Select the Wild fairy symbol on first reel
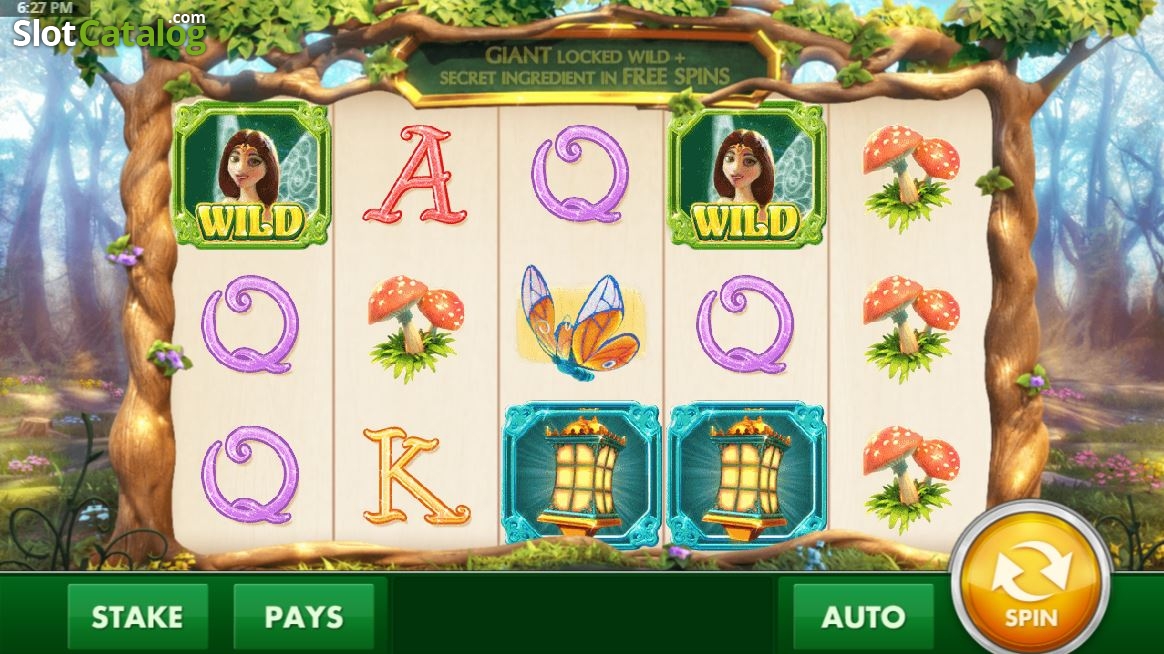This screenshot has width=1164, height=654. tap(251, 174)
